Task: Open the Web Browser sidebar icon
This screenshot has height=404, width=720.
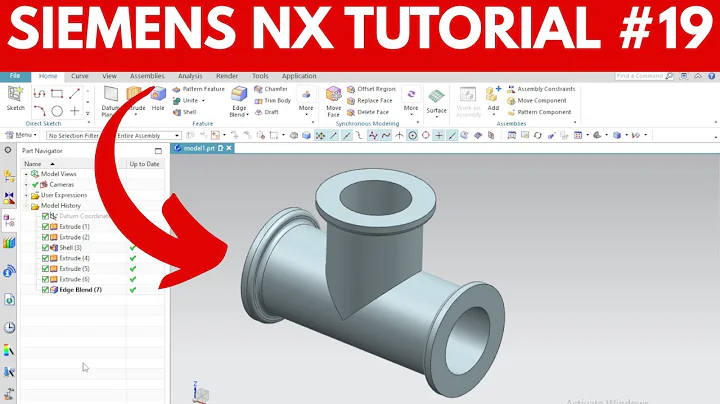Action: [9, 300]
